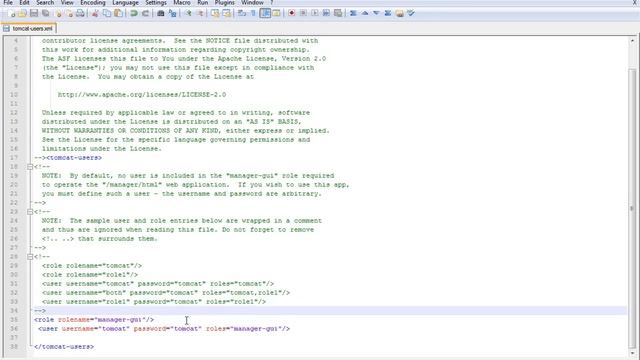Click the downward triangle plugin toolbar icon
Image resolution: width=640 pixels, height=360 pixels.
[376, 13]
